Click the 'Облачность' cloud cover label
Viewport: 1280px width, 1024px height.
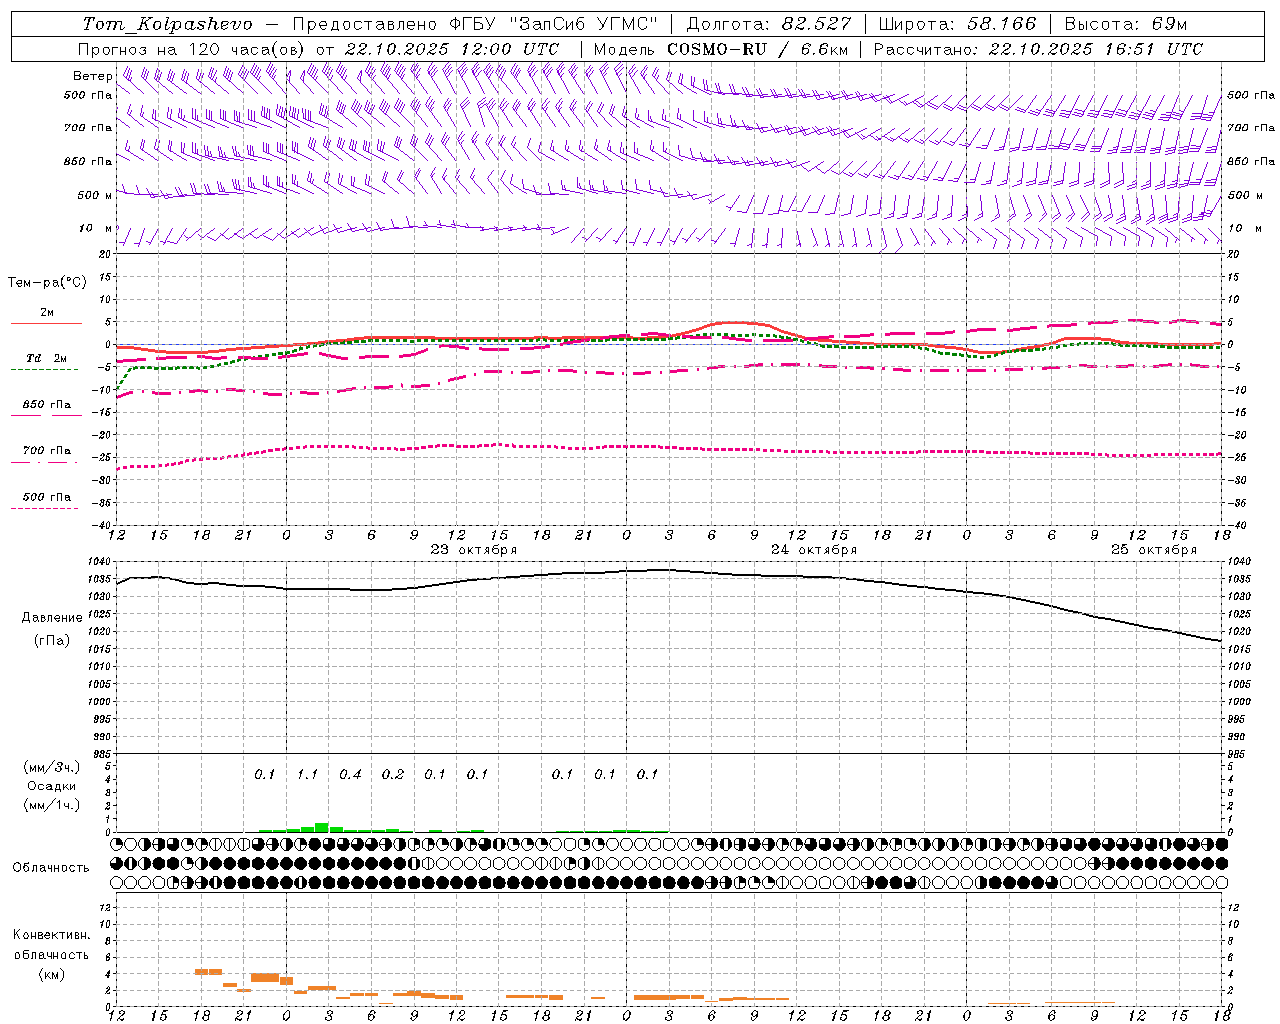[x=51, y=868]
